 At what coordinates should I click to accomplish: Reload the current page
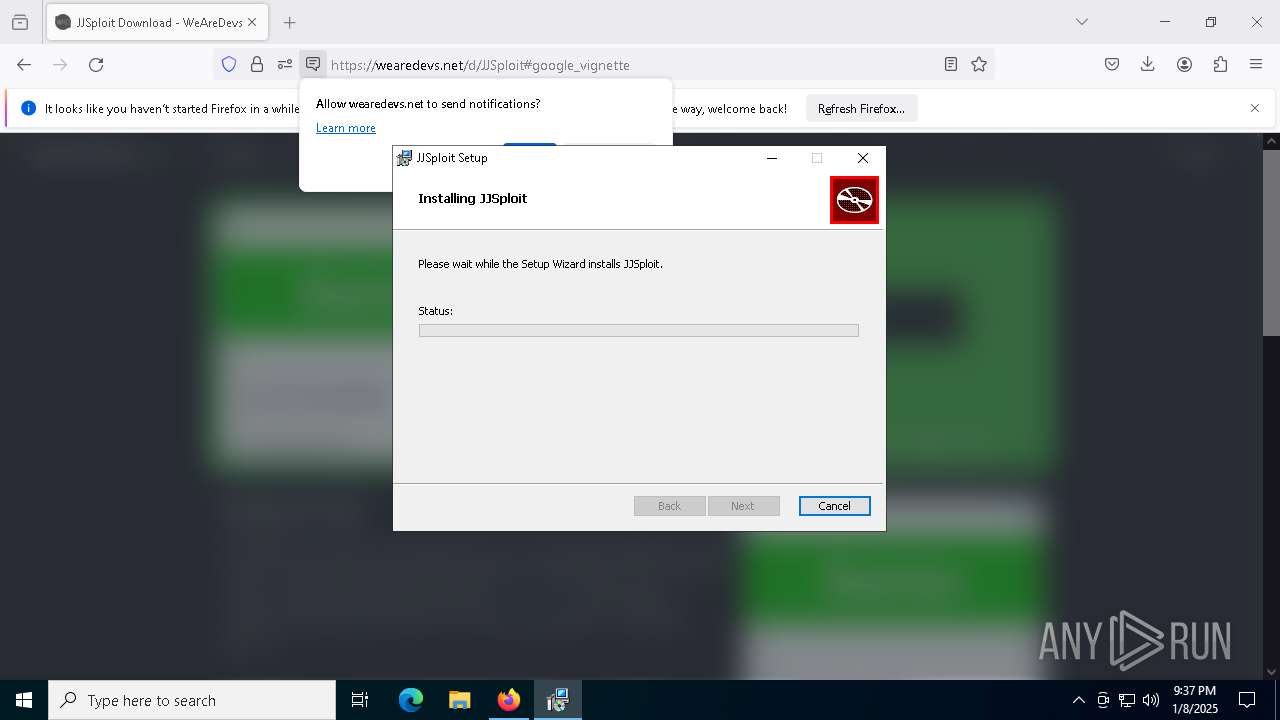[96, 64]
